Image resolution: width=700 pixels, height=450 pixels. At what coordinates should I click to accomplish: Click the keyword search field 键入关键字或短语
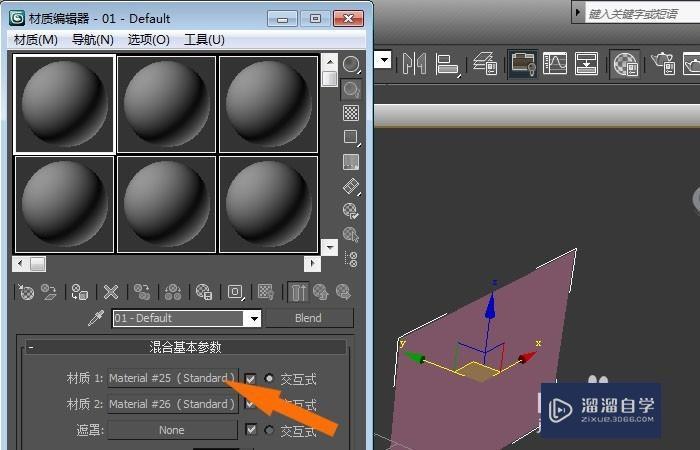(642, 13)
